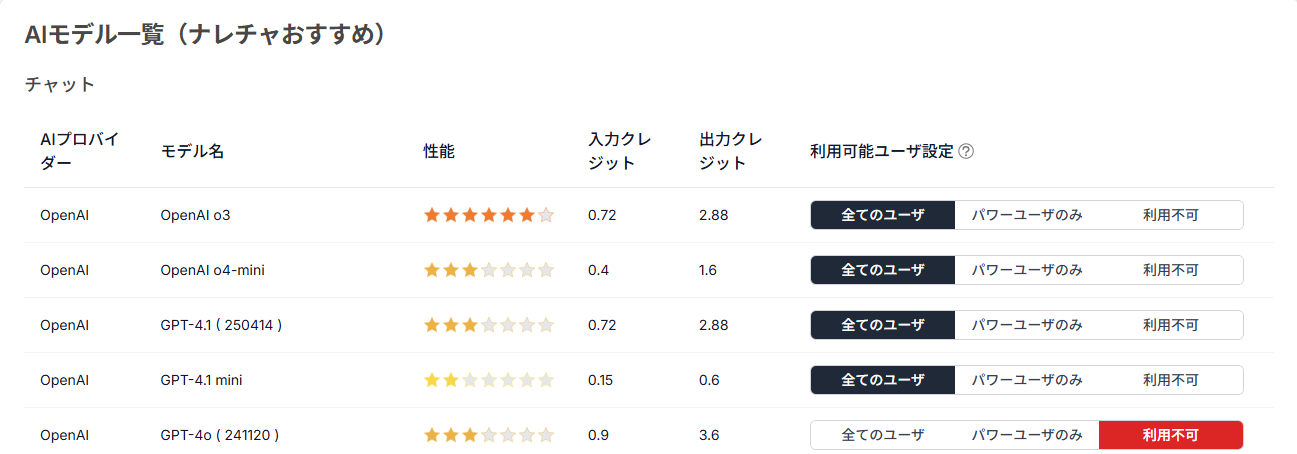Image resolution: width=1297 pixels, height=454 pixels.
Task: Switch GPT-4.1 mini to 利用不可
Action: (x=1170, y=380)
